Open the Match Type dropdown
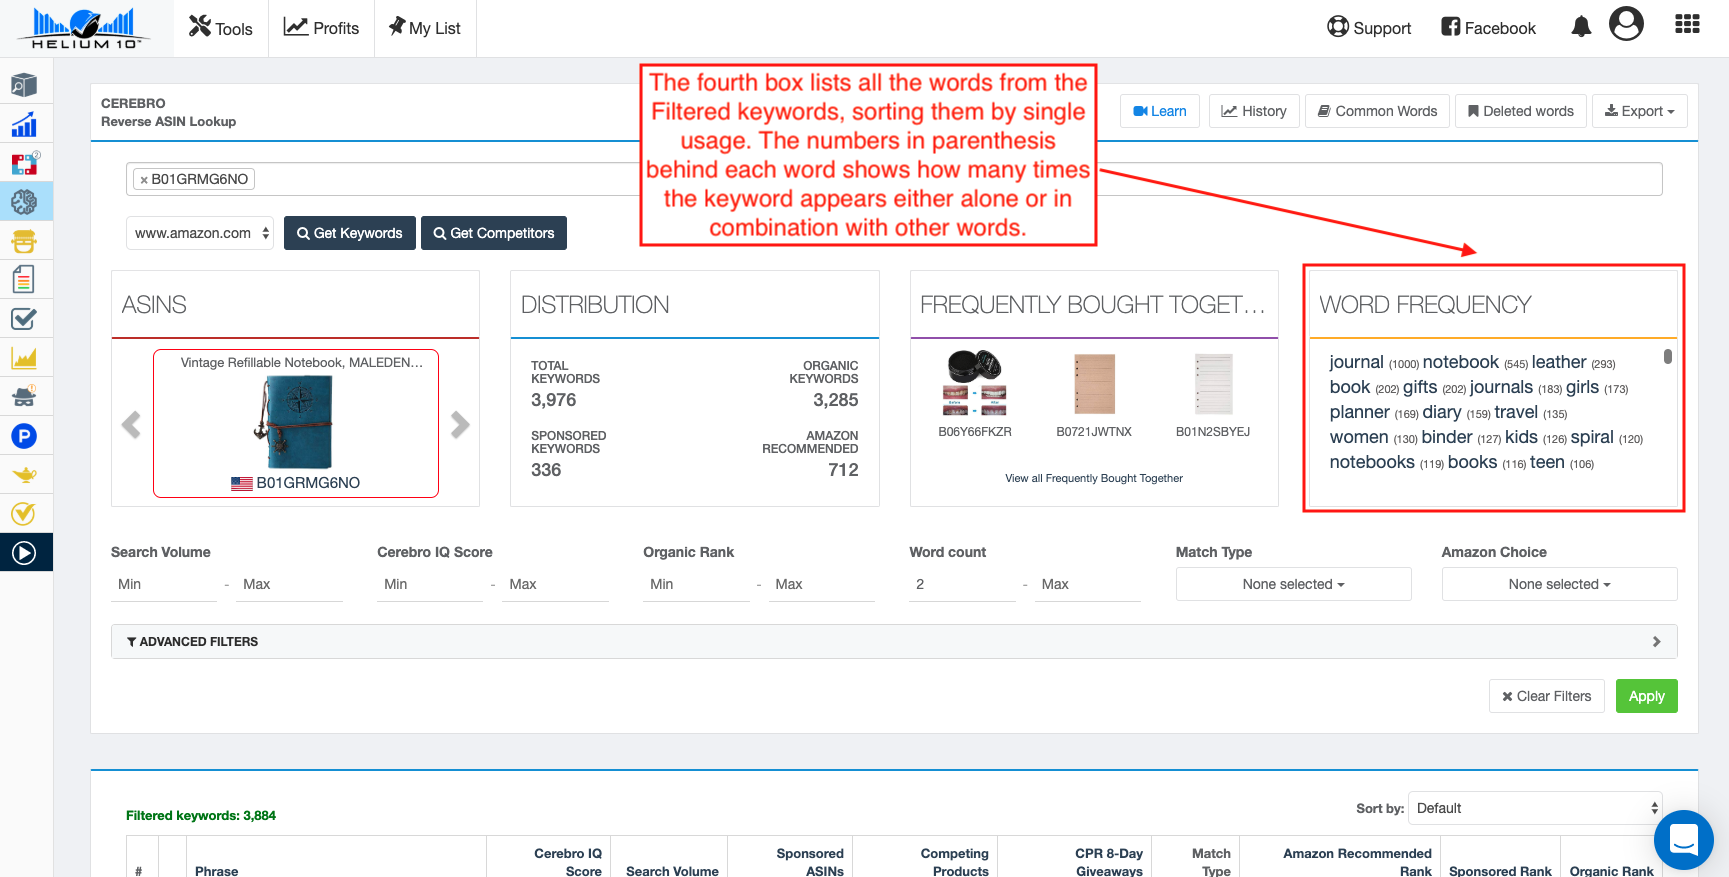1729x877 pixels. coord(1293,584)
